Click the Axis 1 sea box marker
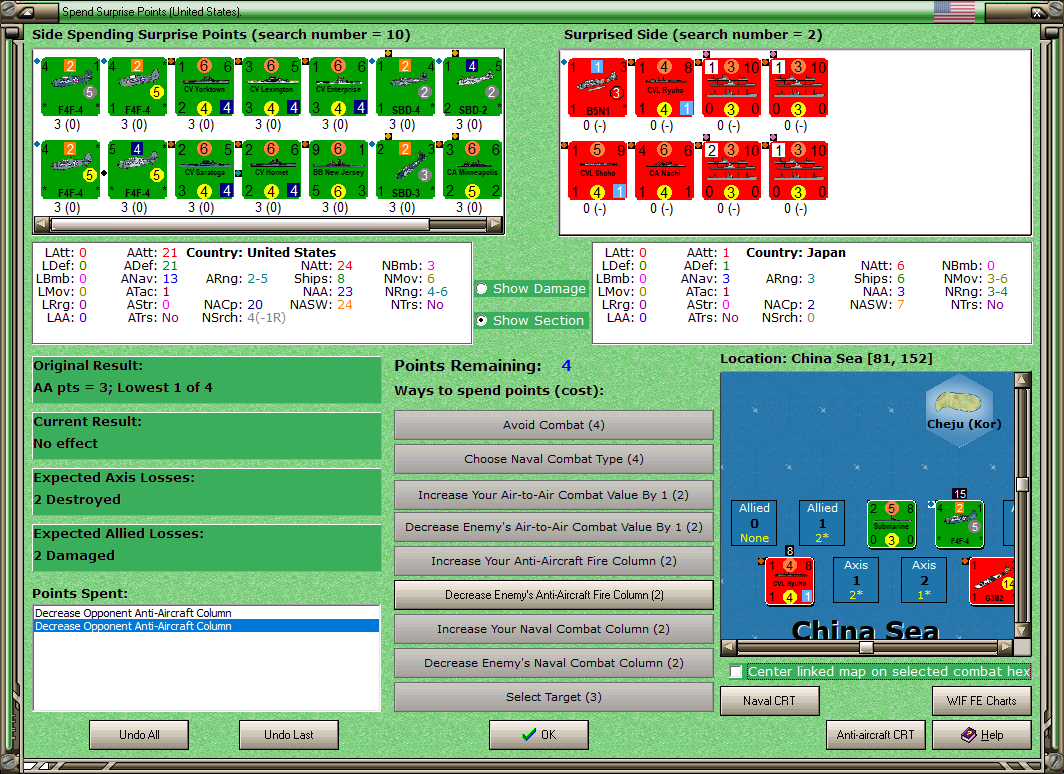The image size is (1064, 774). point(856,580)
